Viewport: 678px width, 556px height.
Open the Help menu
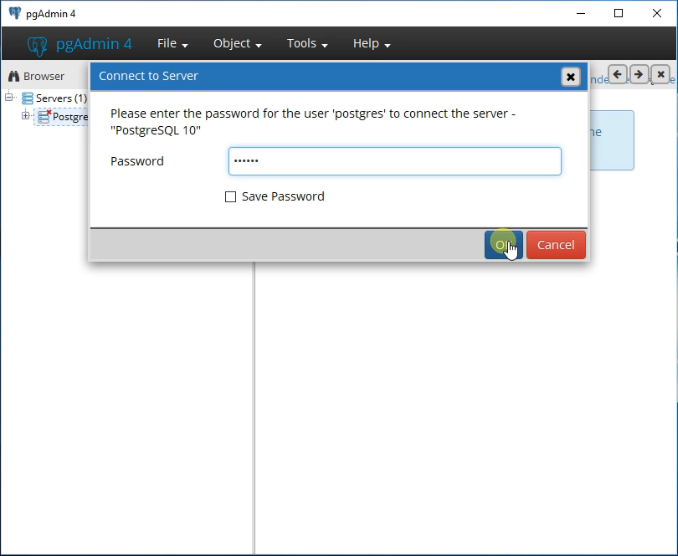click(371, 44)
